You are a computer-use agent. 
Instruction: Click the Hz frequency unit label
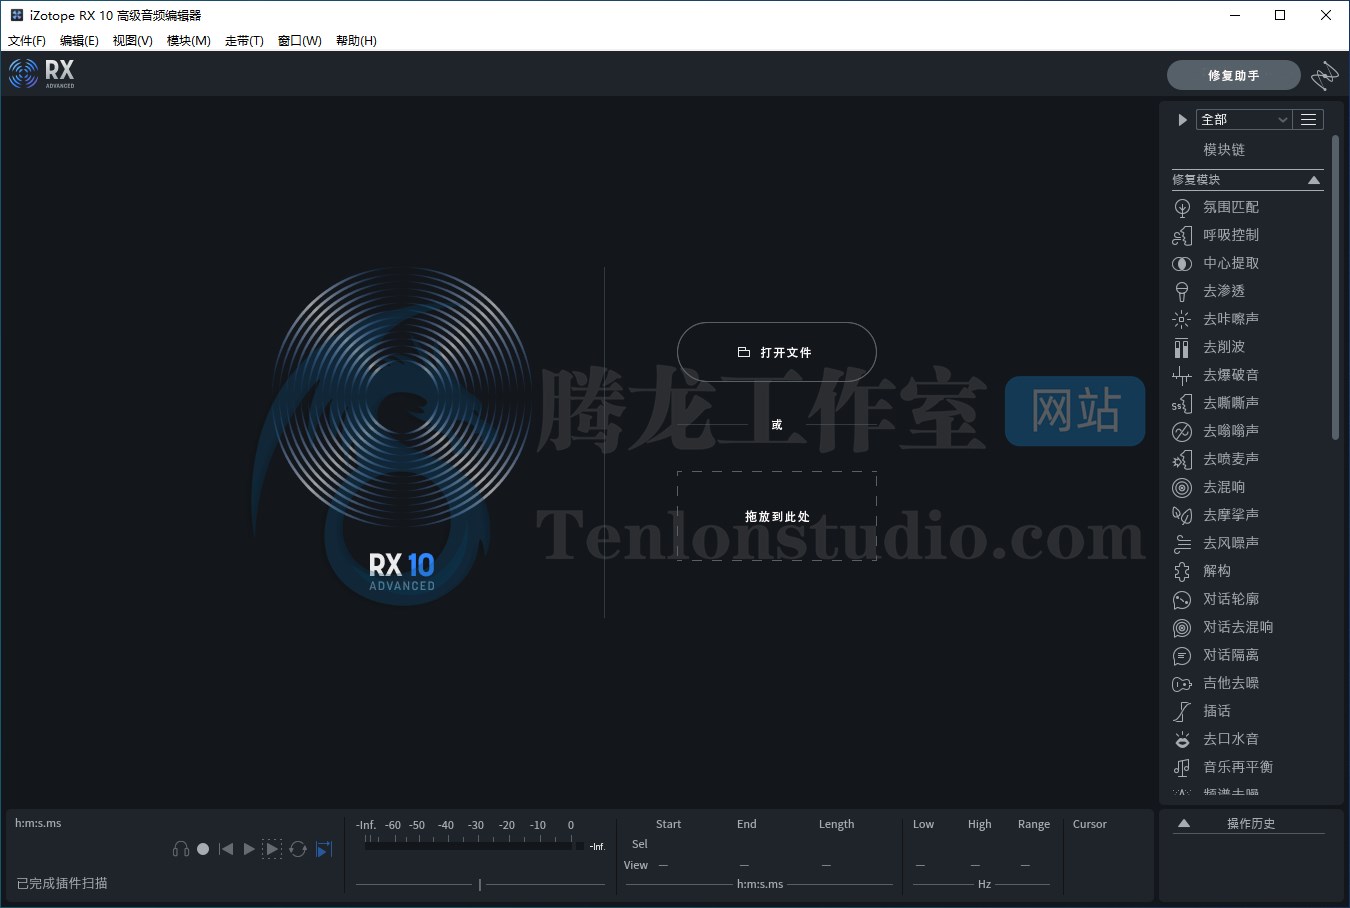click(x=984, y=884)
